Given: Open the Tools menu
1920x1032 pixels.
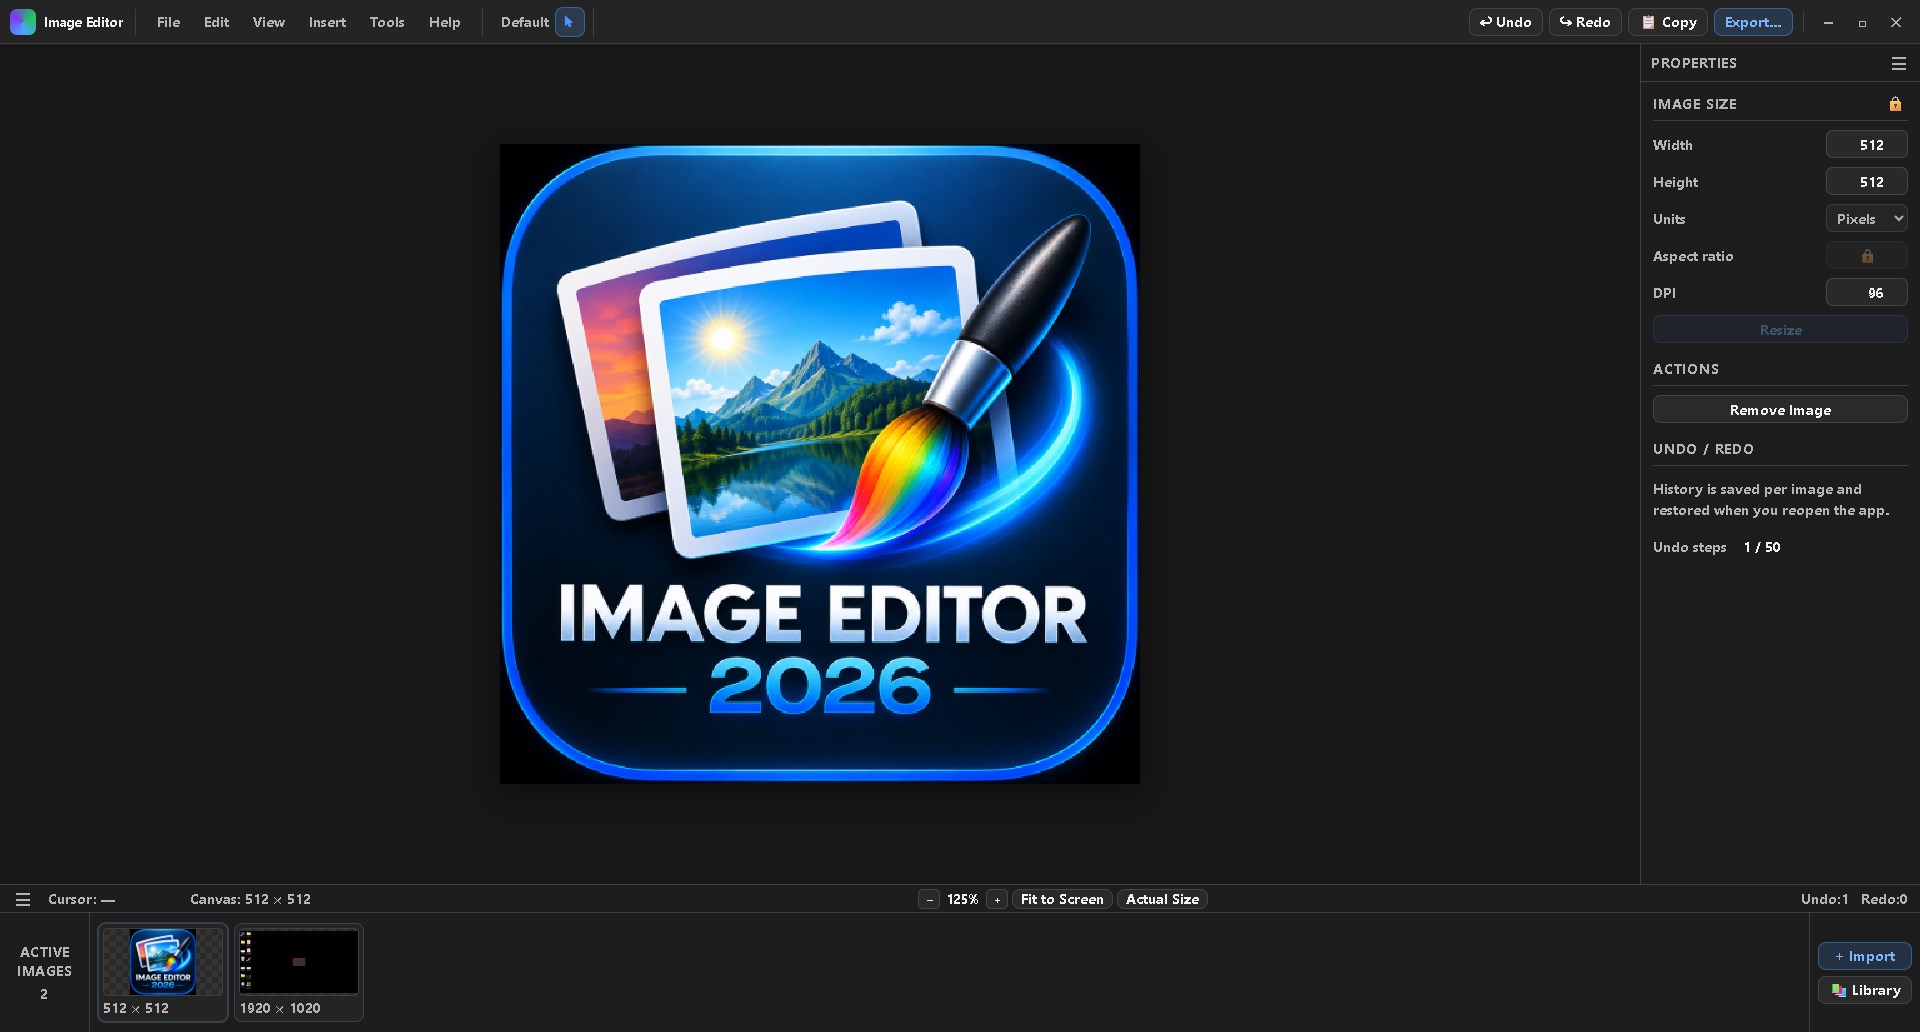Looking at the screenshot, I should point(387,22).
